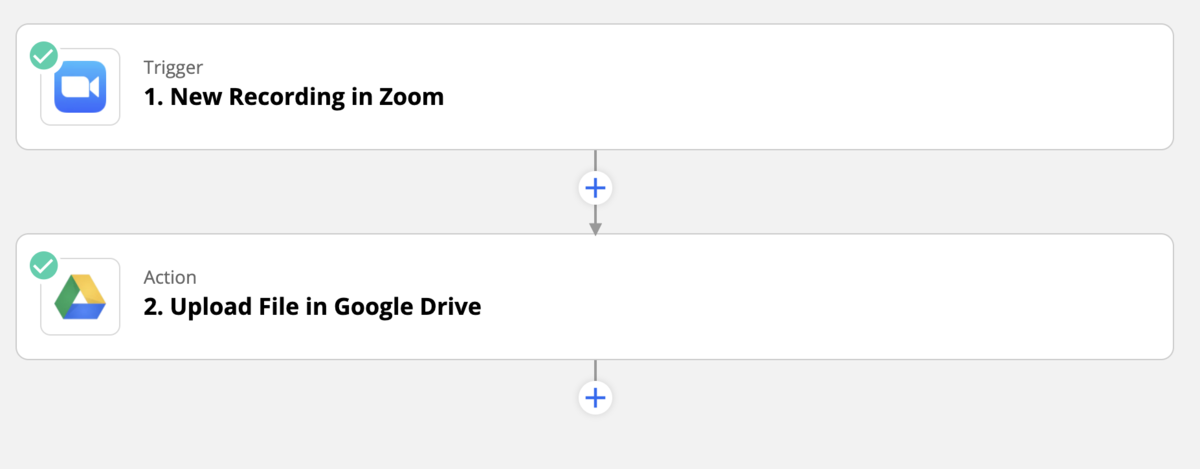
Task: Click the arrowhead pointing to the action step
Action: click(x=595, y=229)
